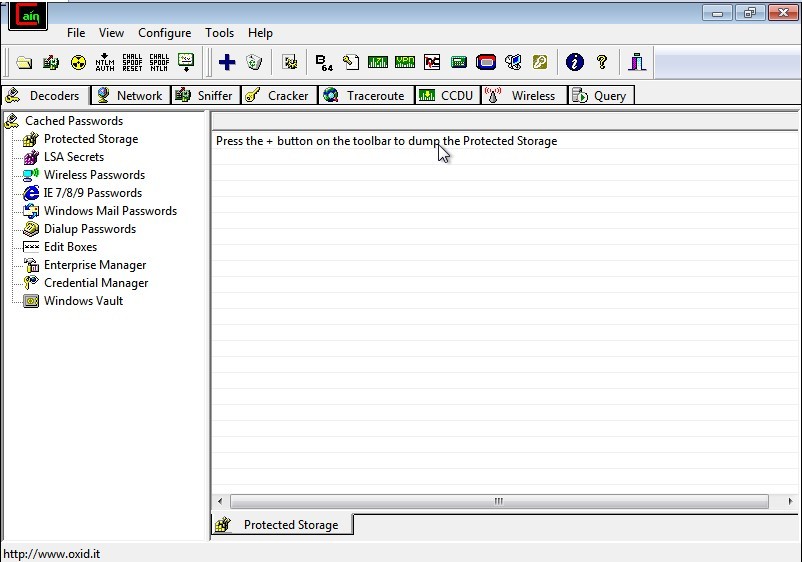This screenshot has height=562, width=802.
Task: Select Dialup Passwords in the tree
Action: click(x=90, y=229)
